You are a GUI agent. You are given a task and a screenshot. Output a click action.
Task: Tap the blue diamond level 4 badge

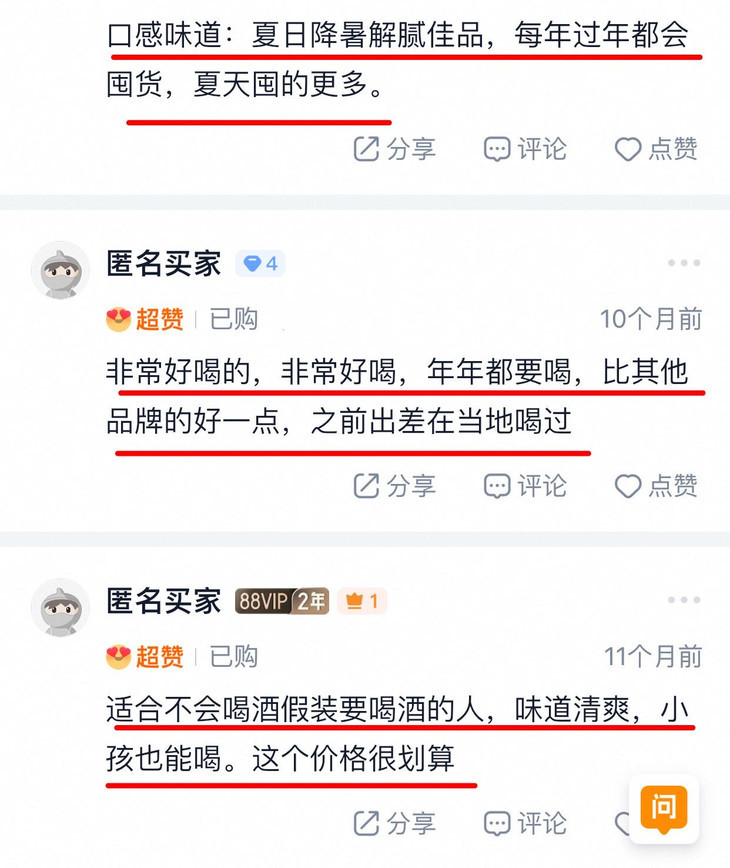tap(261, 264)
